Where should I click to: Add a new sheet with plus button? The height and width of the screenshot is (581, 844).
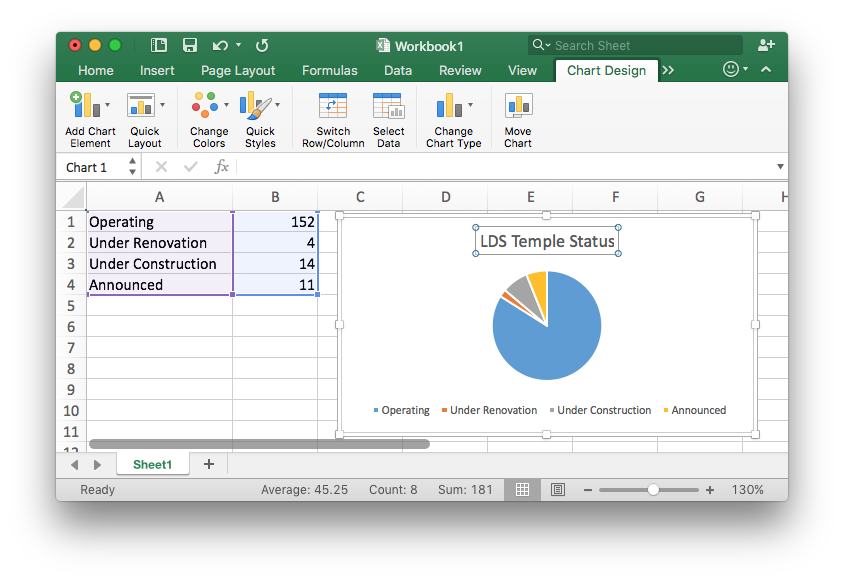coord(208,464)
